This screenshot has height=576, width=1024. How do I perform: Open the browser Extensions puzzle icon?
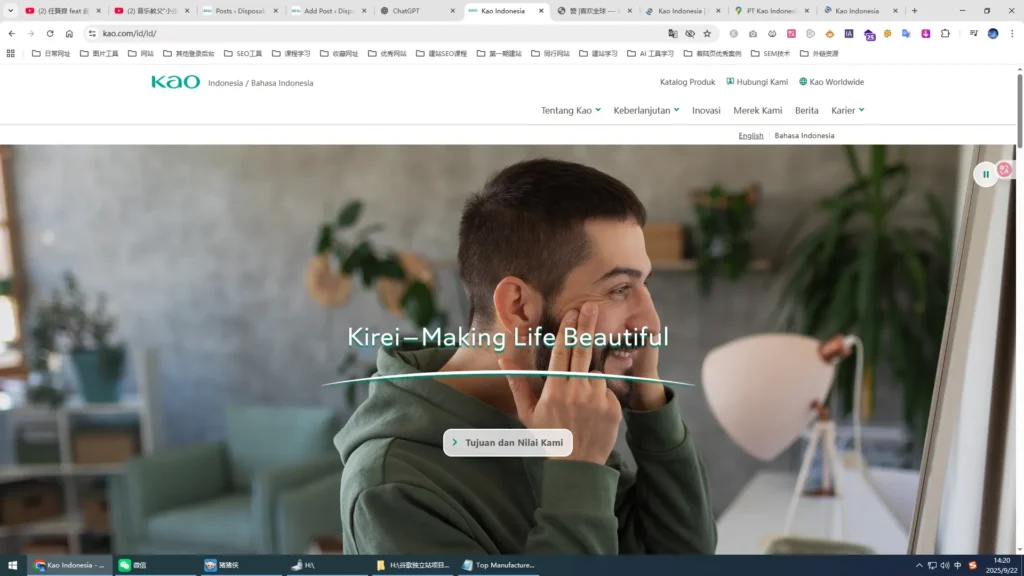pos(945,33)
